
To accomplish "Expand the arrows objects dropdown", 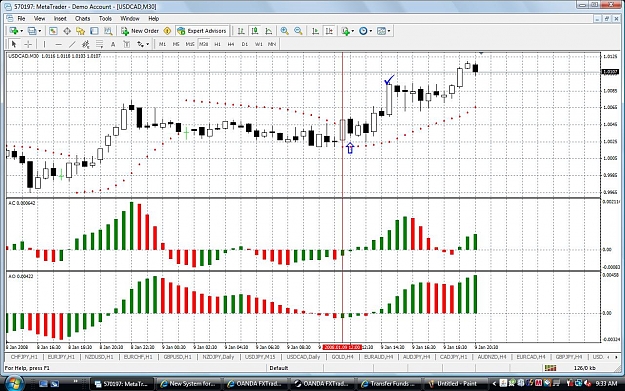I will [x=147, y=44].
